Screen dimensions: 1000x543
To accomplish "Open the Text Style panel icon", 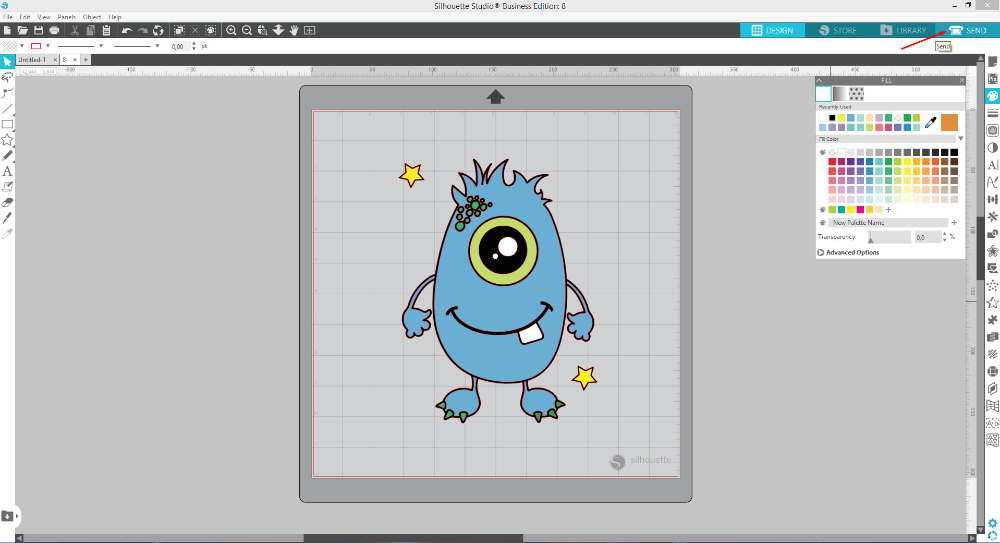I will (992, 165).
